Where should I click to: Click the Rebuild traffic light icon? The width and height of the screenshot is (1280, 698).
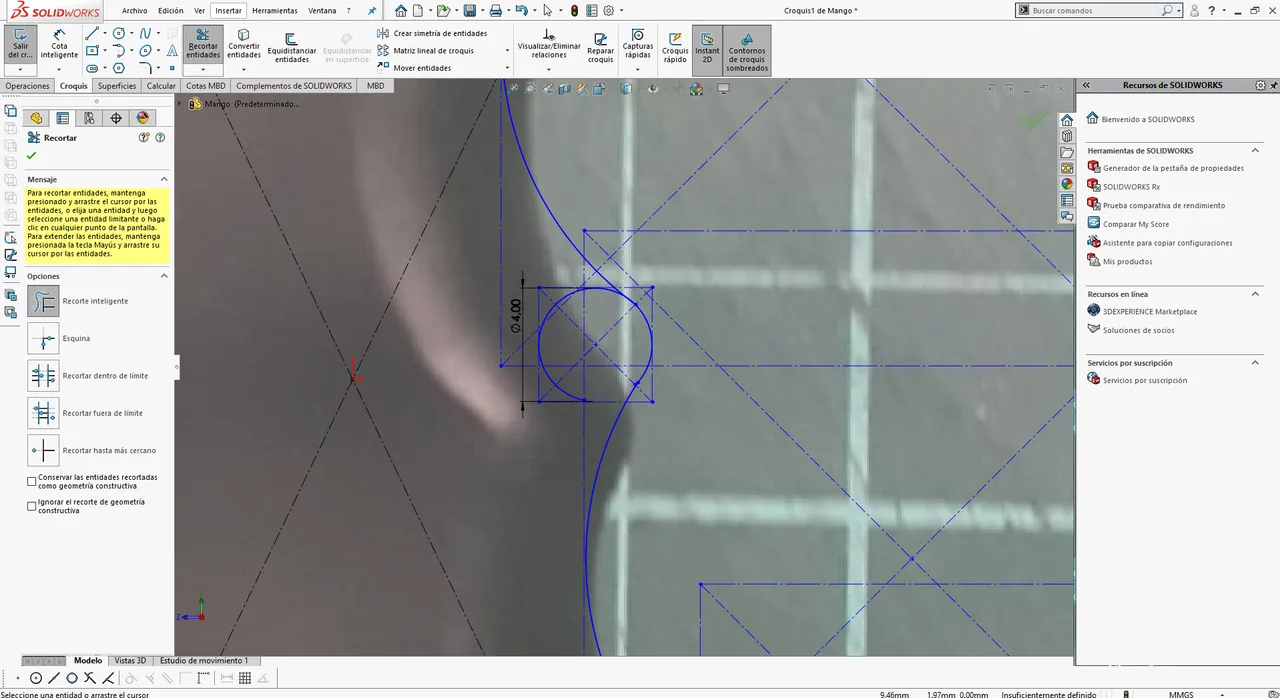574,10
